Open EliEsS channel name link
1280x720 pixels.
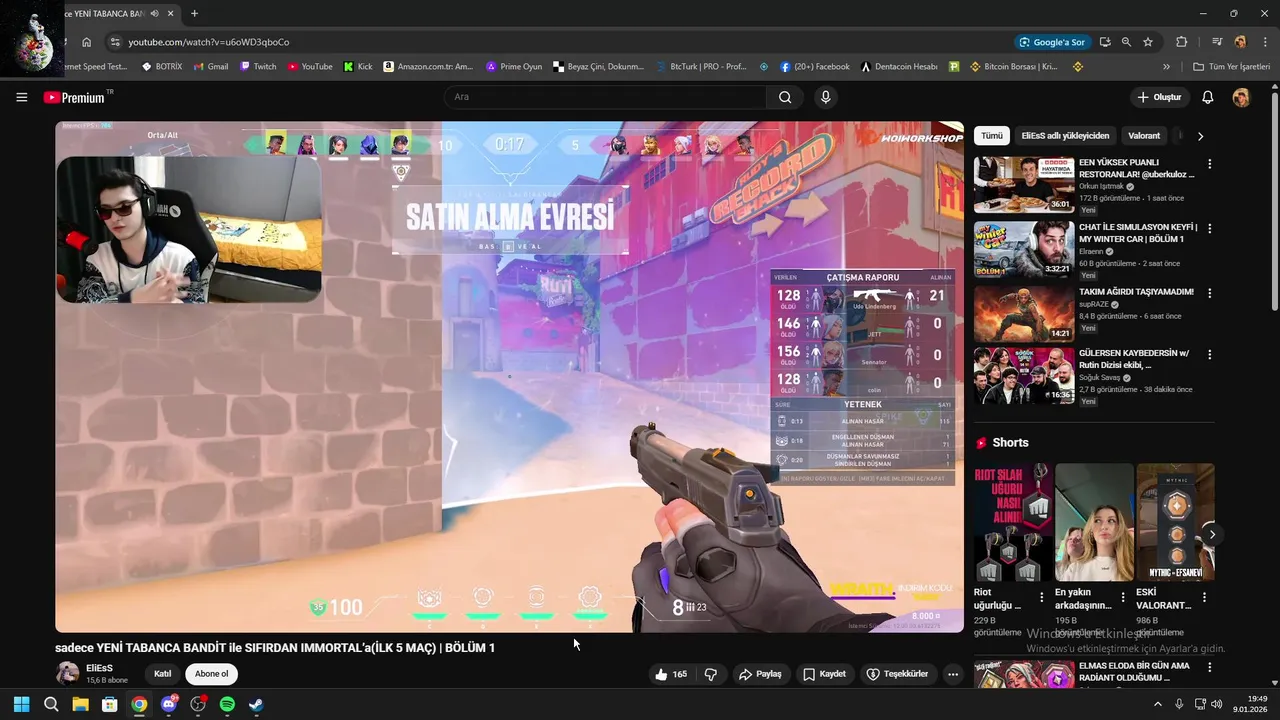pos(99,667)
